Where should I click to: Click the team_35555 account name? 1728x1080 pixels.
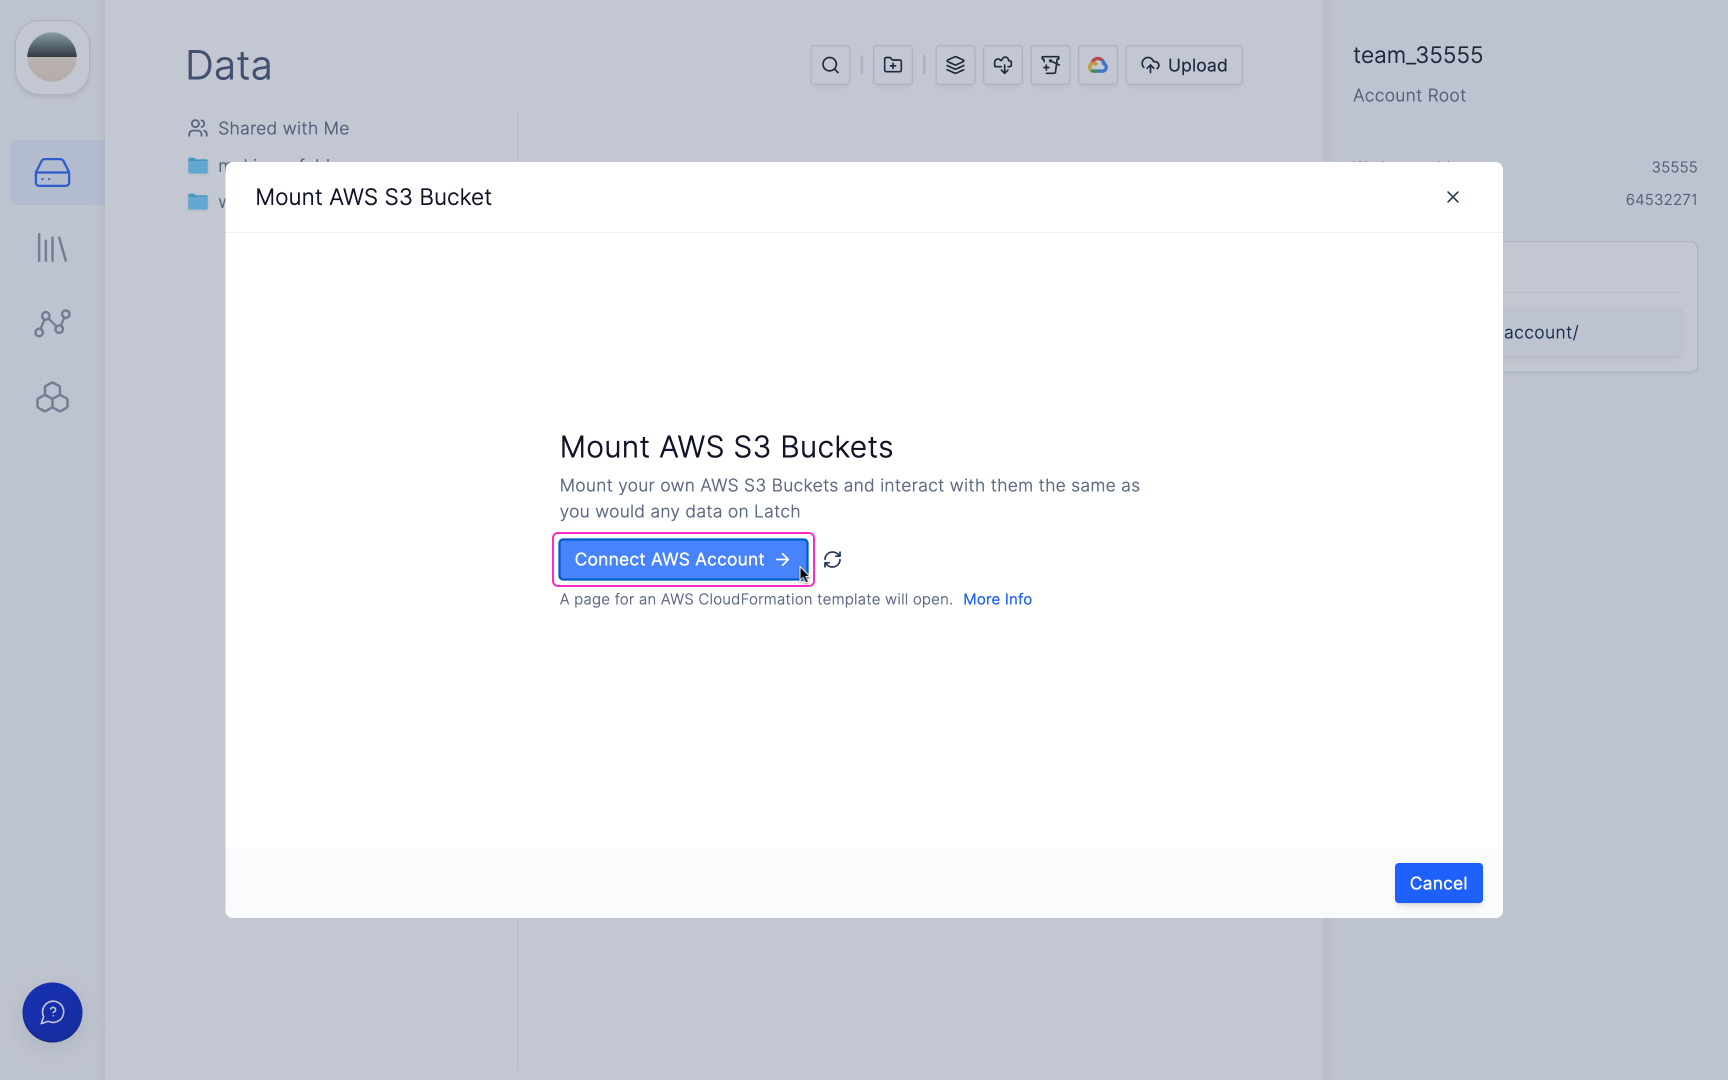[1418, 55]
